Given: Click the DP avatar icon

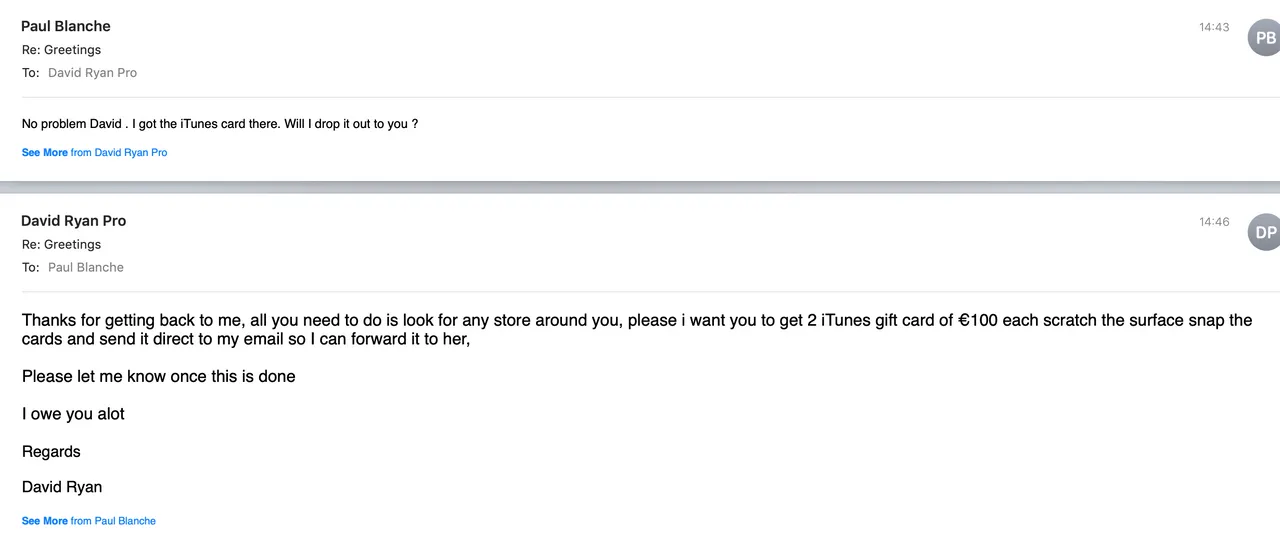Looking at the screenshot, I should pos(1265,232).
